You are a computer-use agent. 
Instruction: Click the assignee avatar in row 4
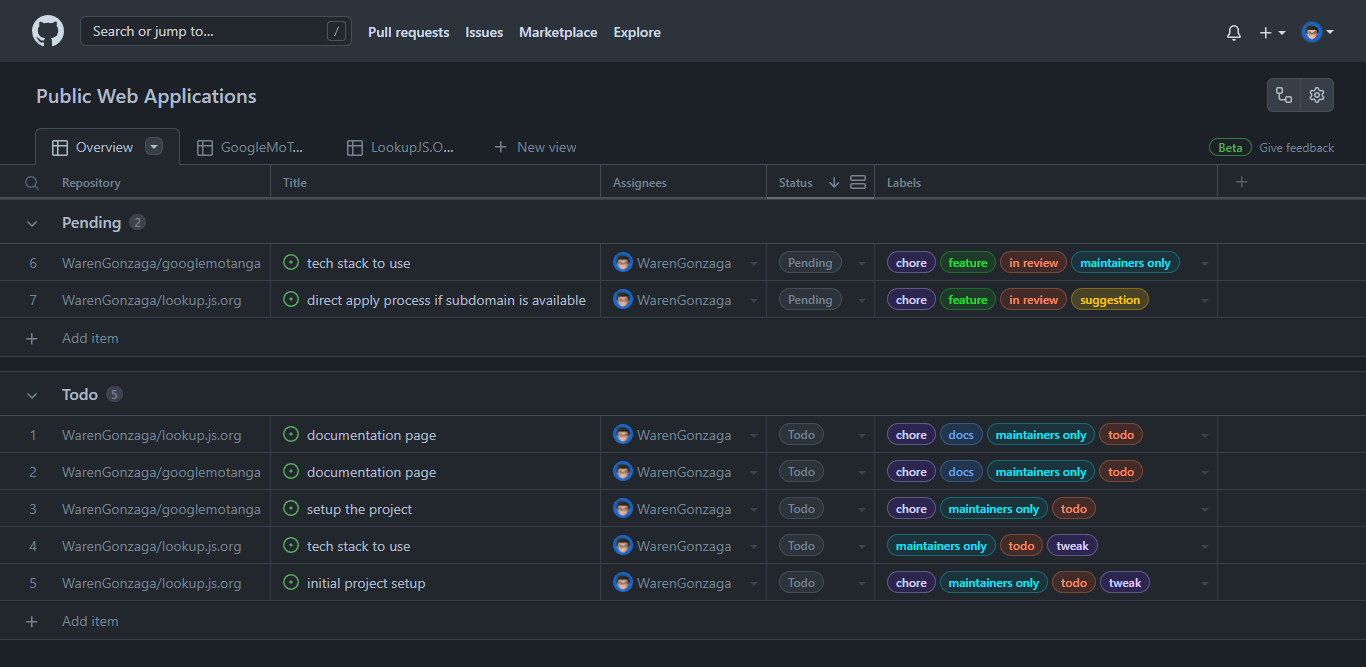[x=623, y=546]
